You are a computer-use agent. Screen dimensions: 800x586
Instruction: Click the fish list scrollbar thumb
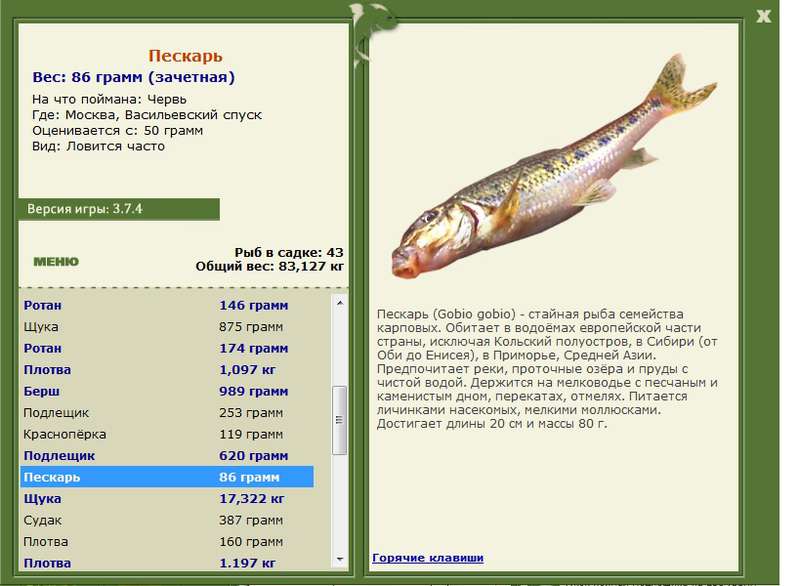pos(340,420)
